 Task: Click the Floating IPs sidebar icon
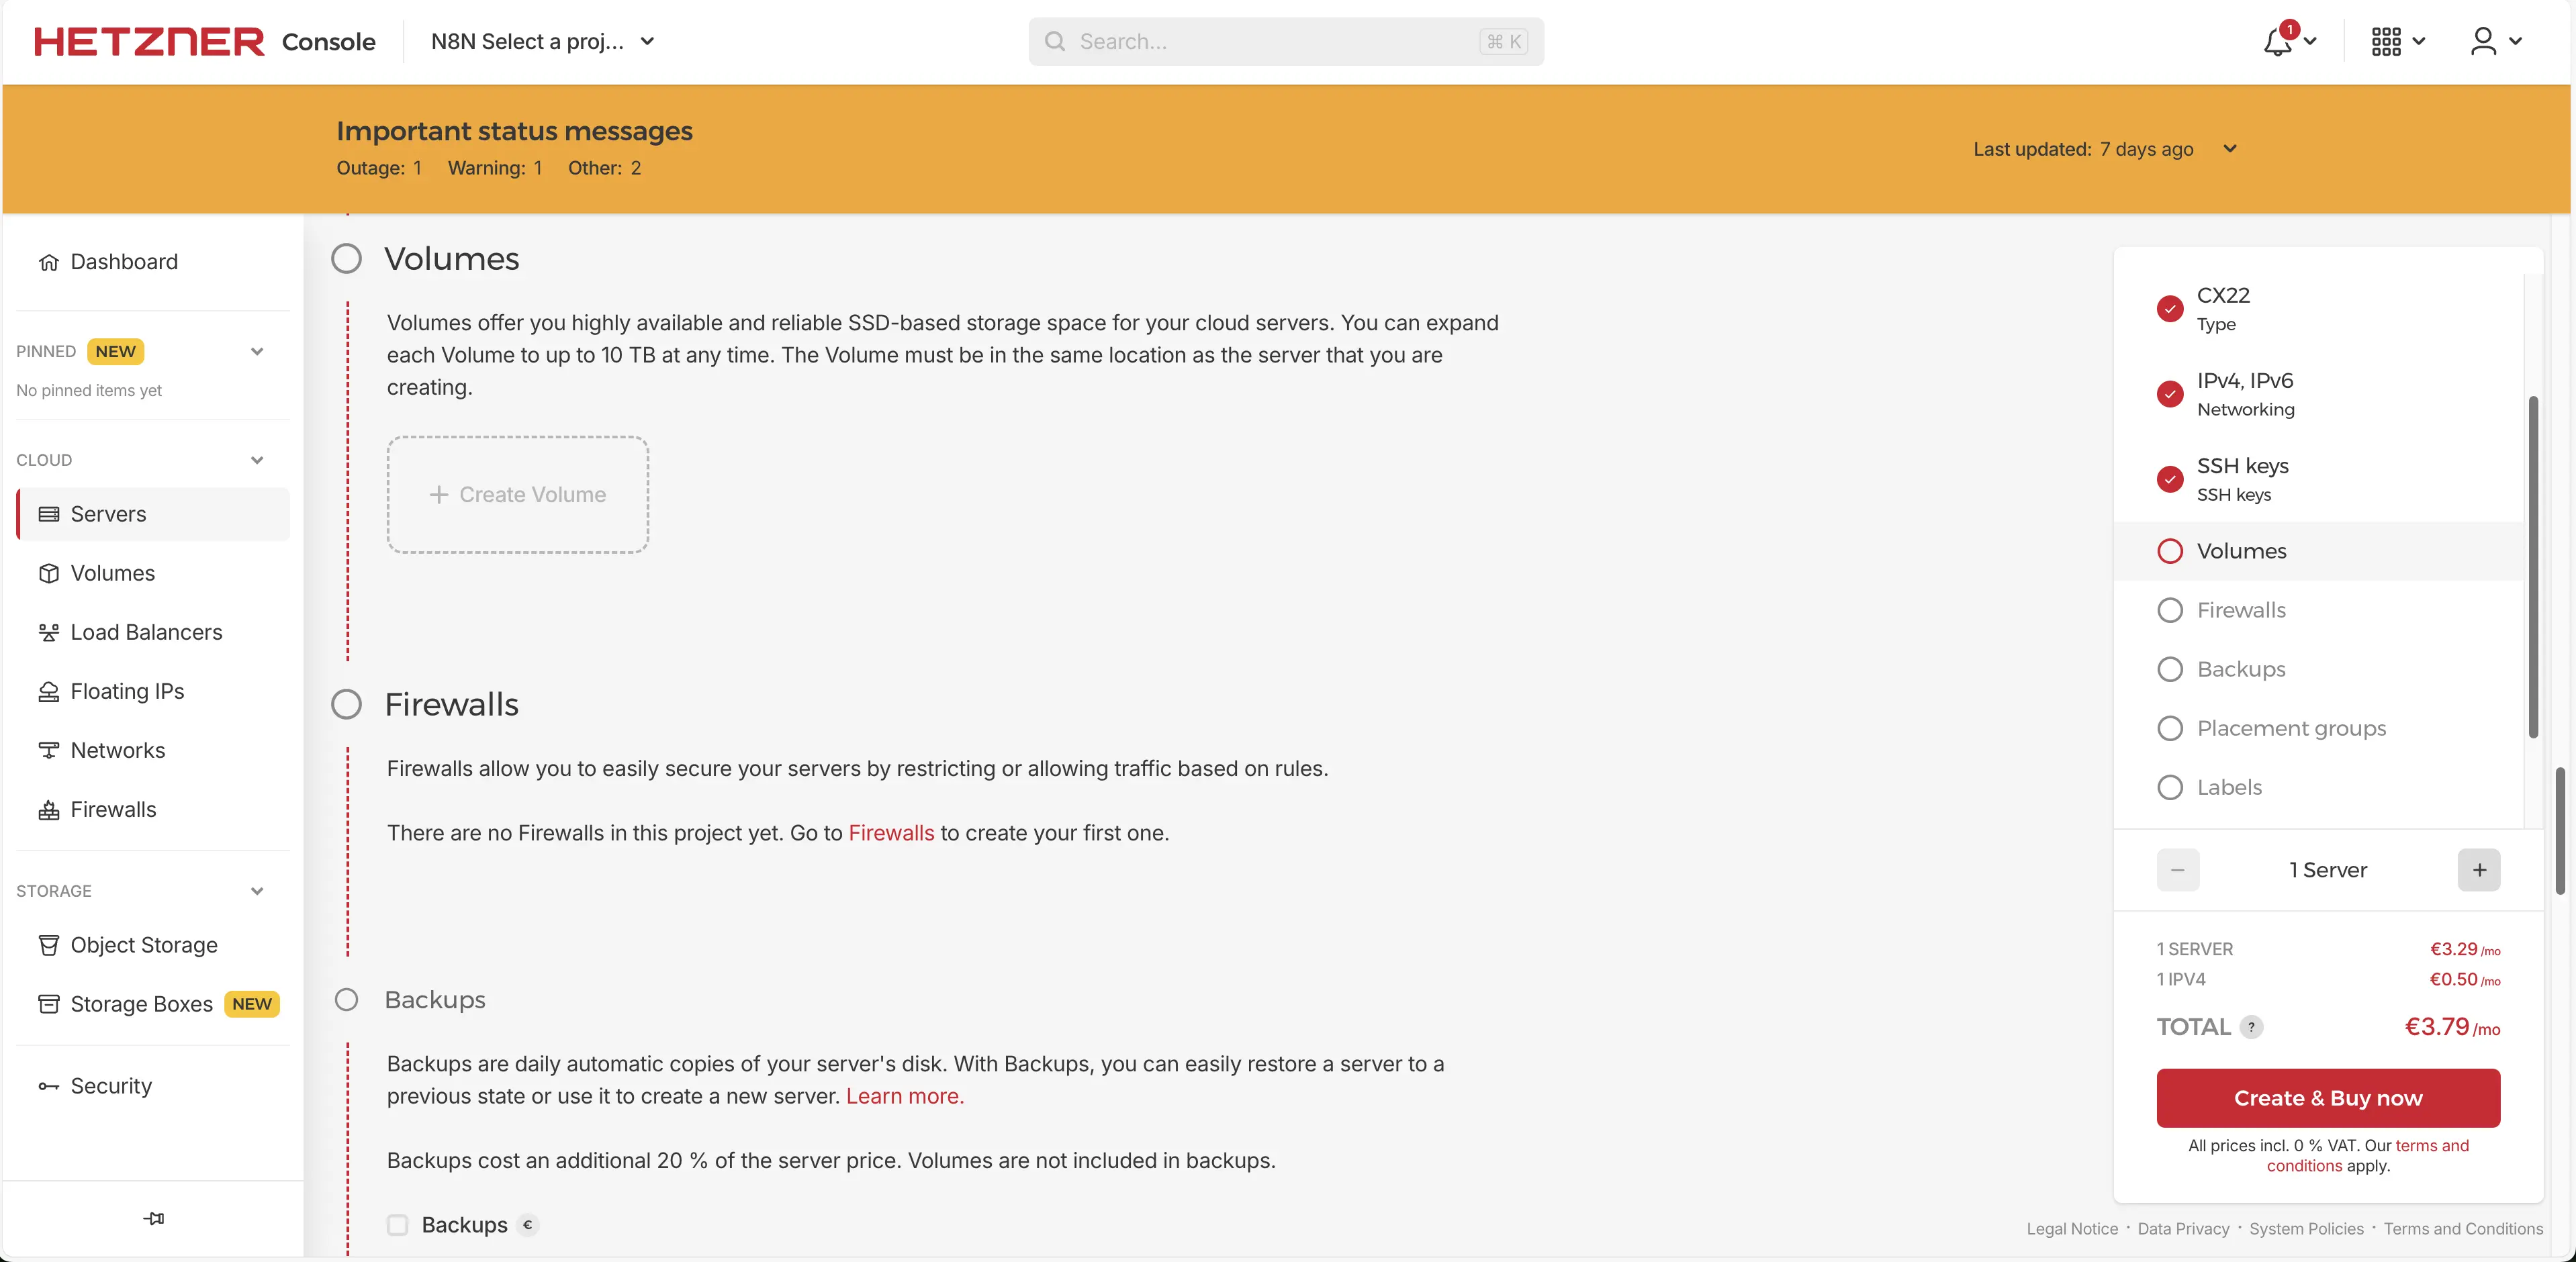(48, 691)
